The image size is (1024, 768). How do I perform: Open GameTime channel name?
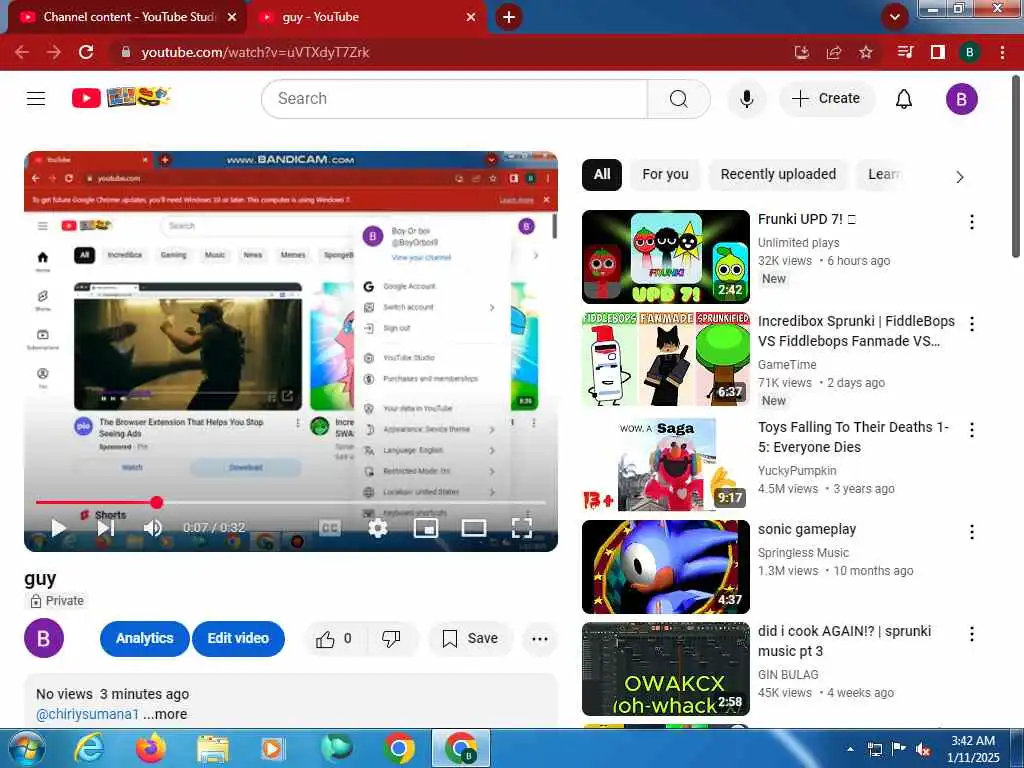coord(787,364)
